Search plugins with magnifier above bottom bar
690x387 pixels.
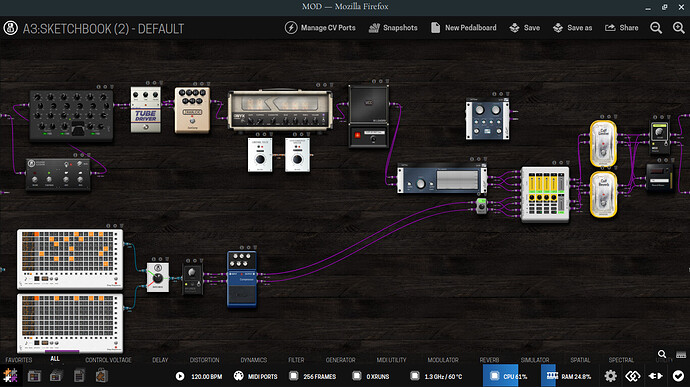pos(661,354)
